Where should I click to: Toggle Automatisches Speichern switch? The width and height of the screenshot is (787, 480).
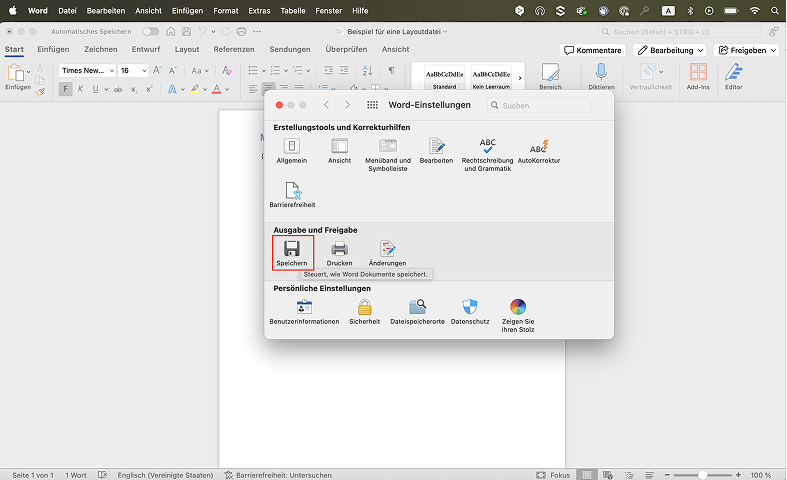point(151,31)
